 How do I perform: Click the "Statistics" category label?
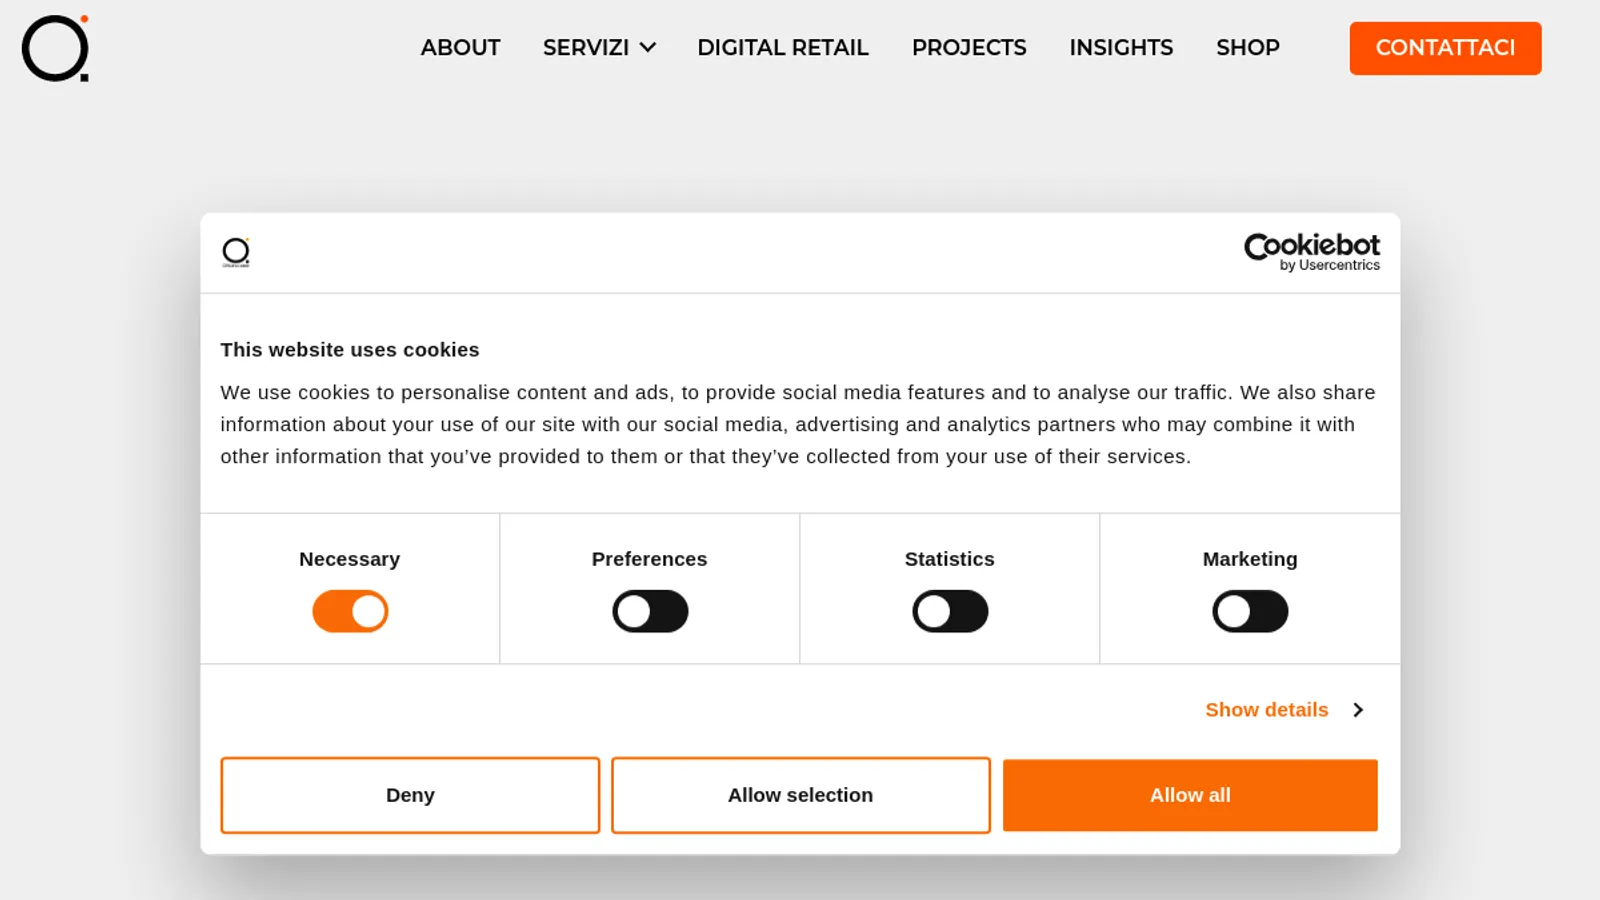coord(950,559)
